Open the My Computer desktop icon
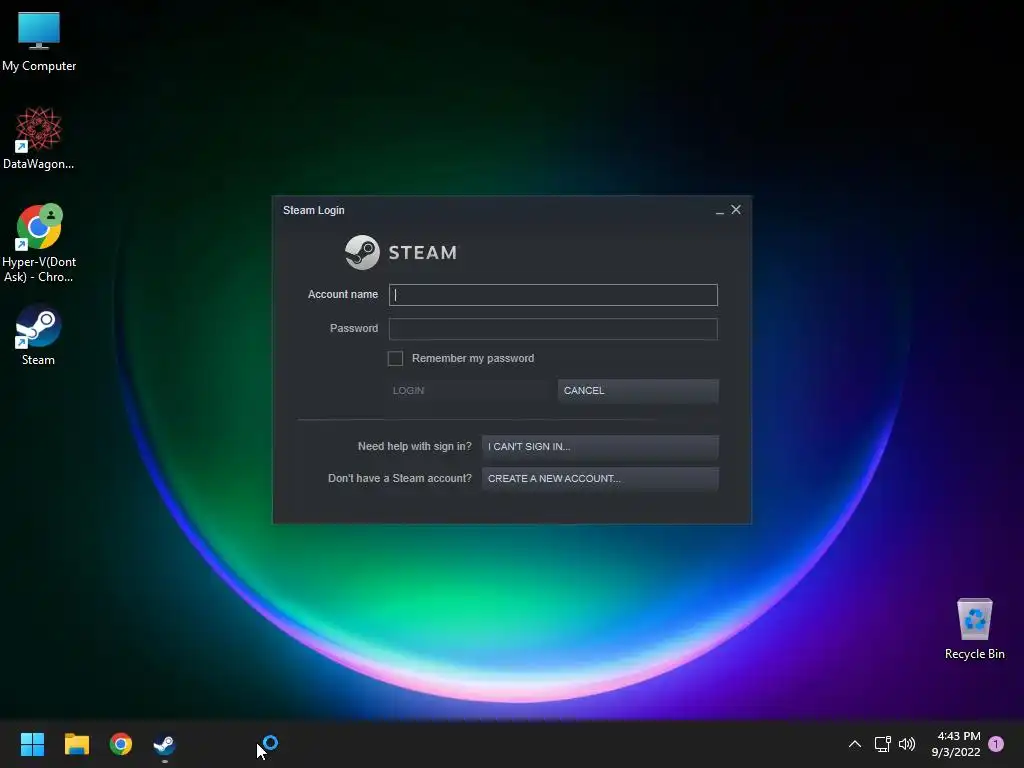 [39, 42]
